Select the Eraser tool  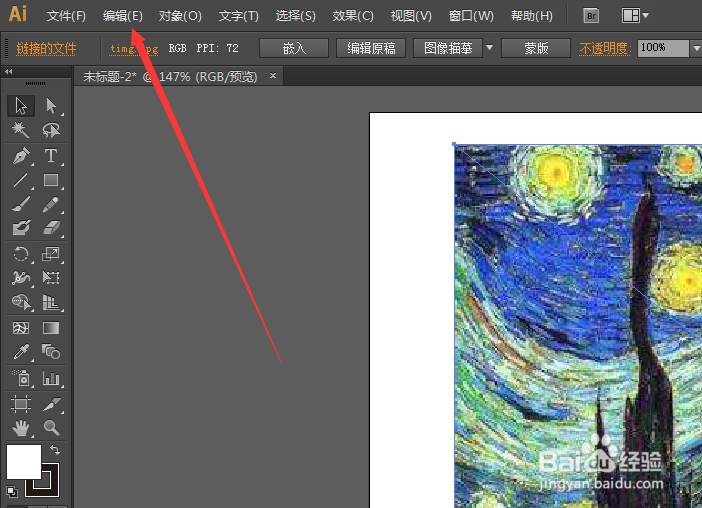coord(51,228)
